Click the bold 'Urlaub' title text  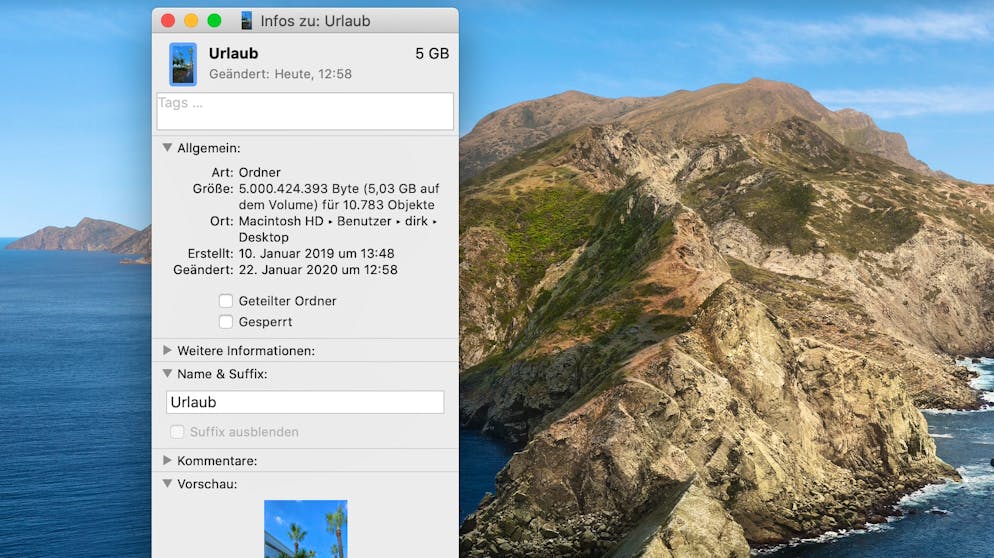(233, 53)
